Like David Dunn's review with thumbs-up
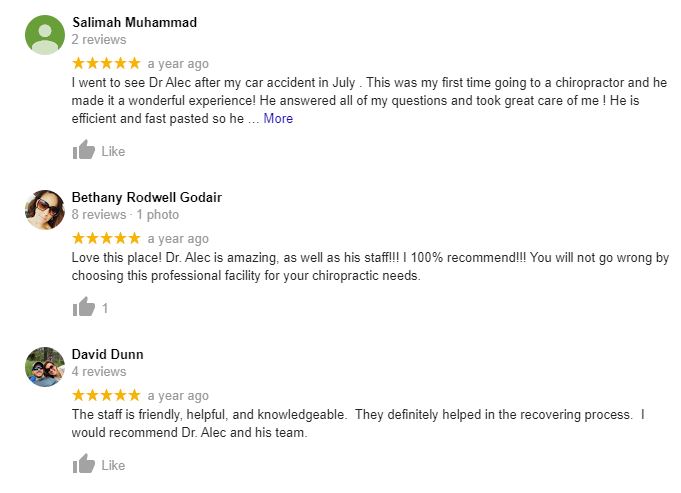Viewport: 681px width, 493px height. [x=83, y=463]
